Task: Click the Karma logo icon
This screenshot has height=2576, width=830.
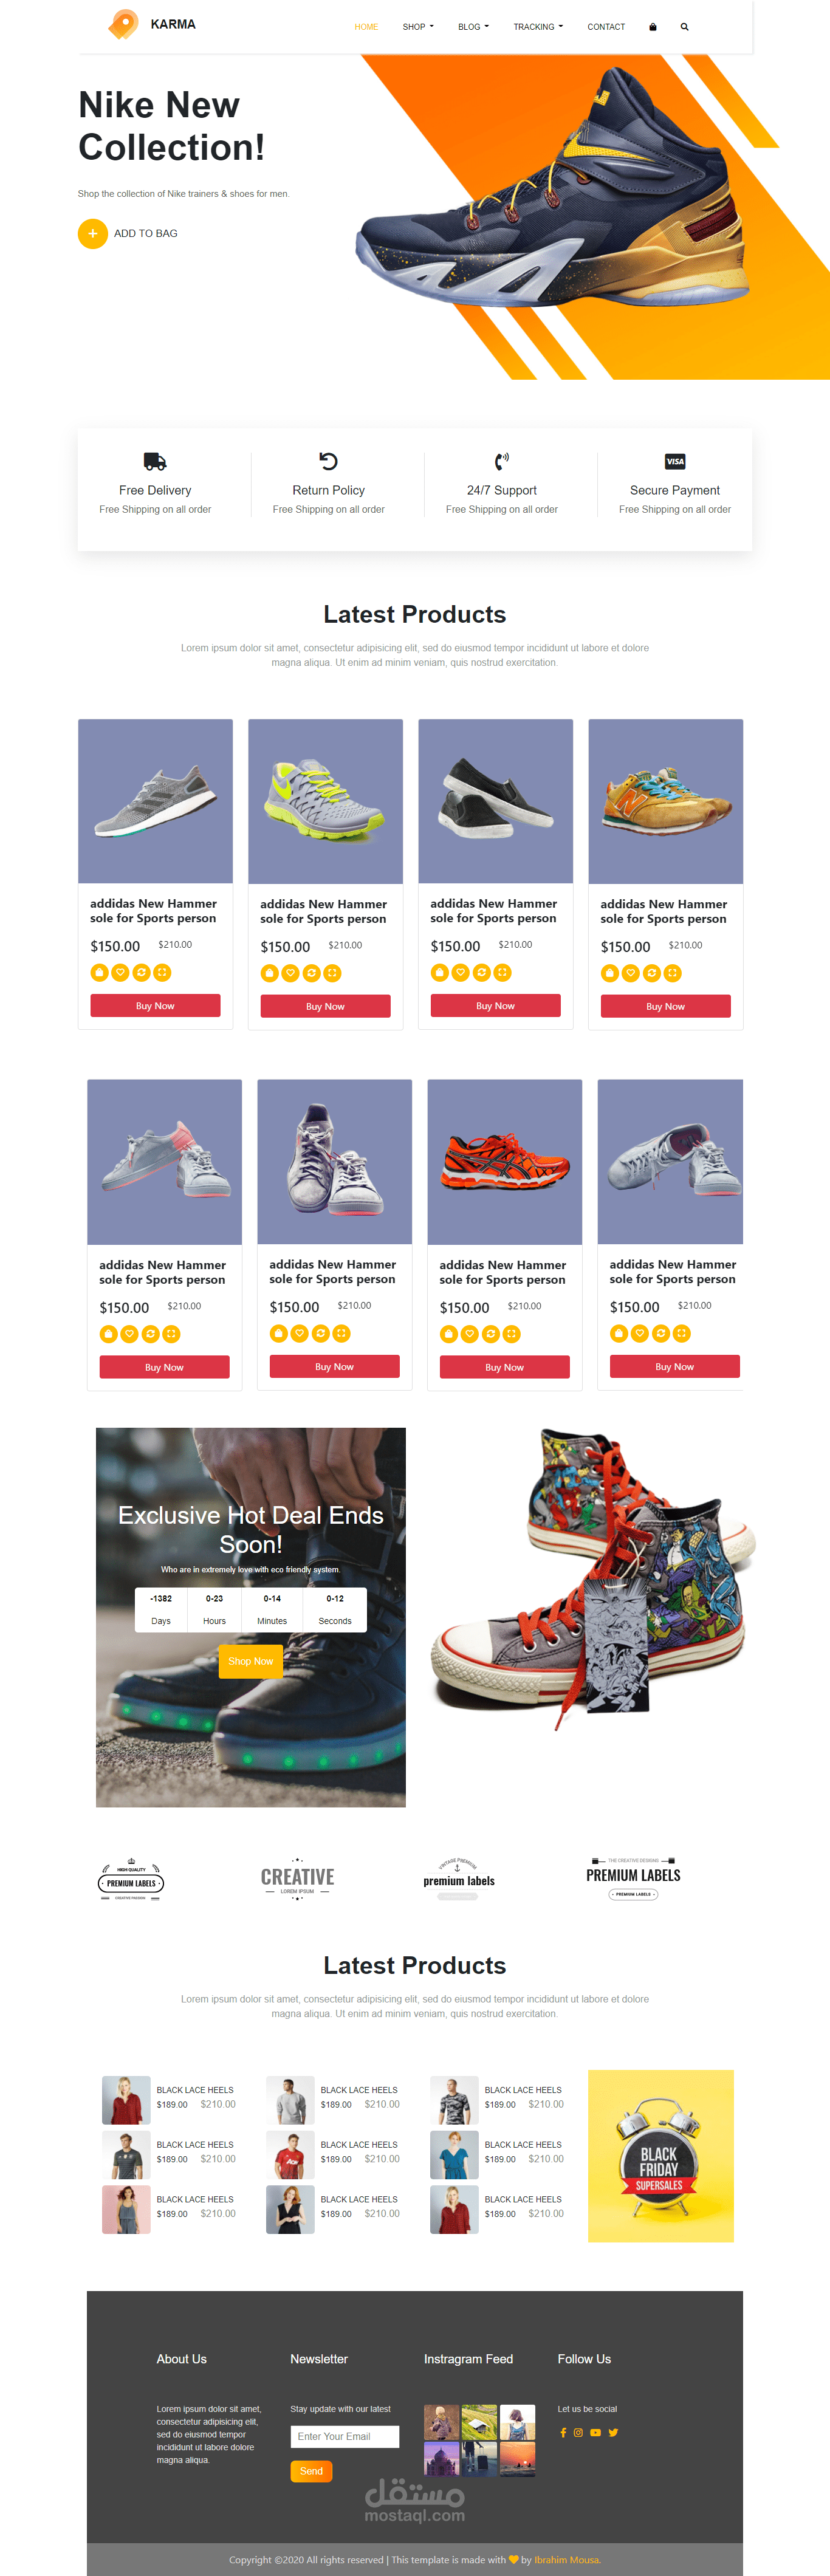Action: [x=123, y=24]
